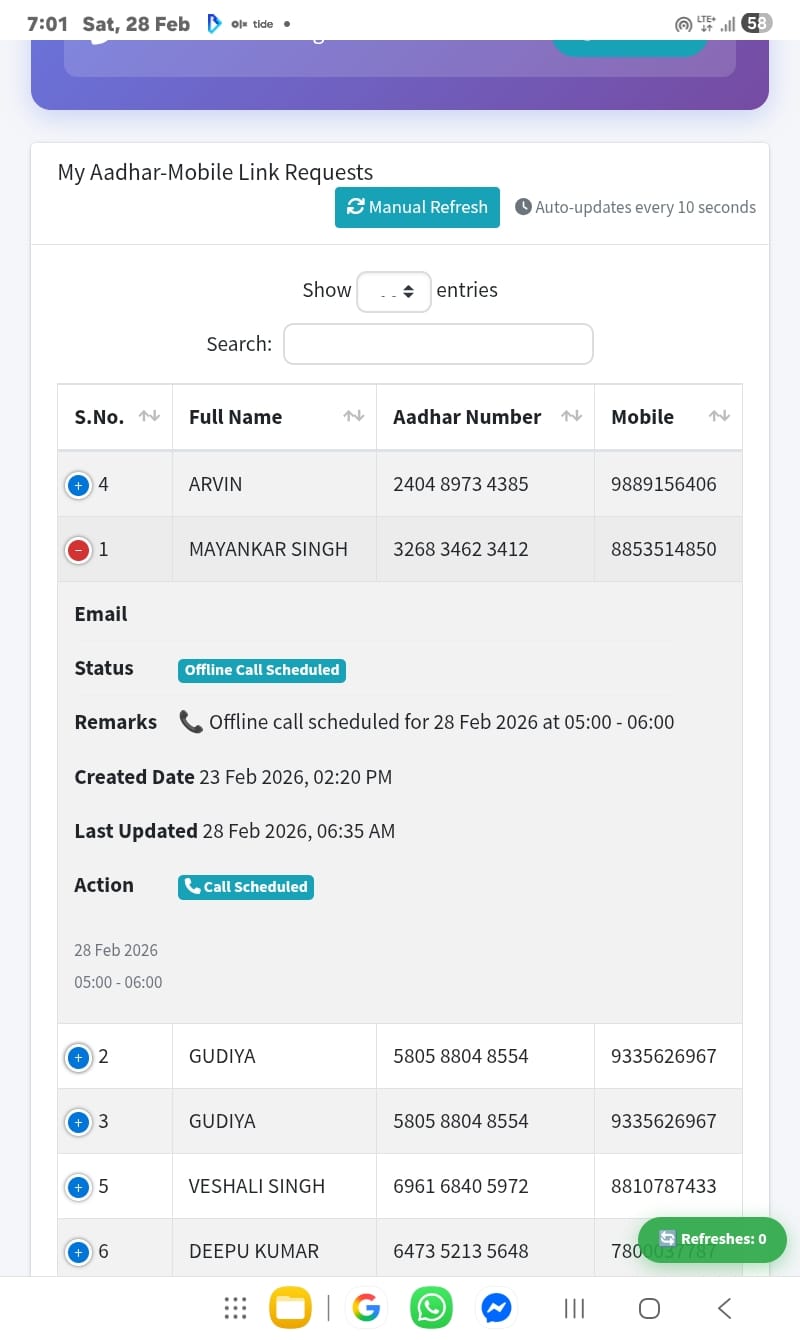Expand row 2 for GUDIYA
Image resolution: width=800 pixels, height=1340 pixels.
[78, 1057]
